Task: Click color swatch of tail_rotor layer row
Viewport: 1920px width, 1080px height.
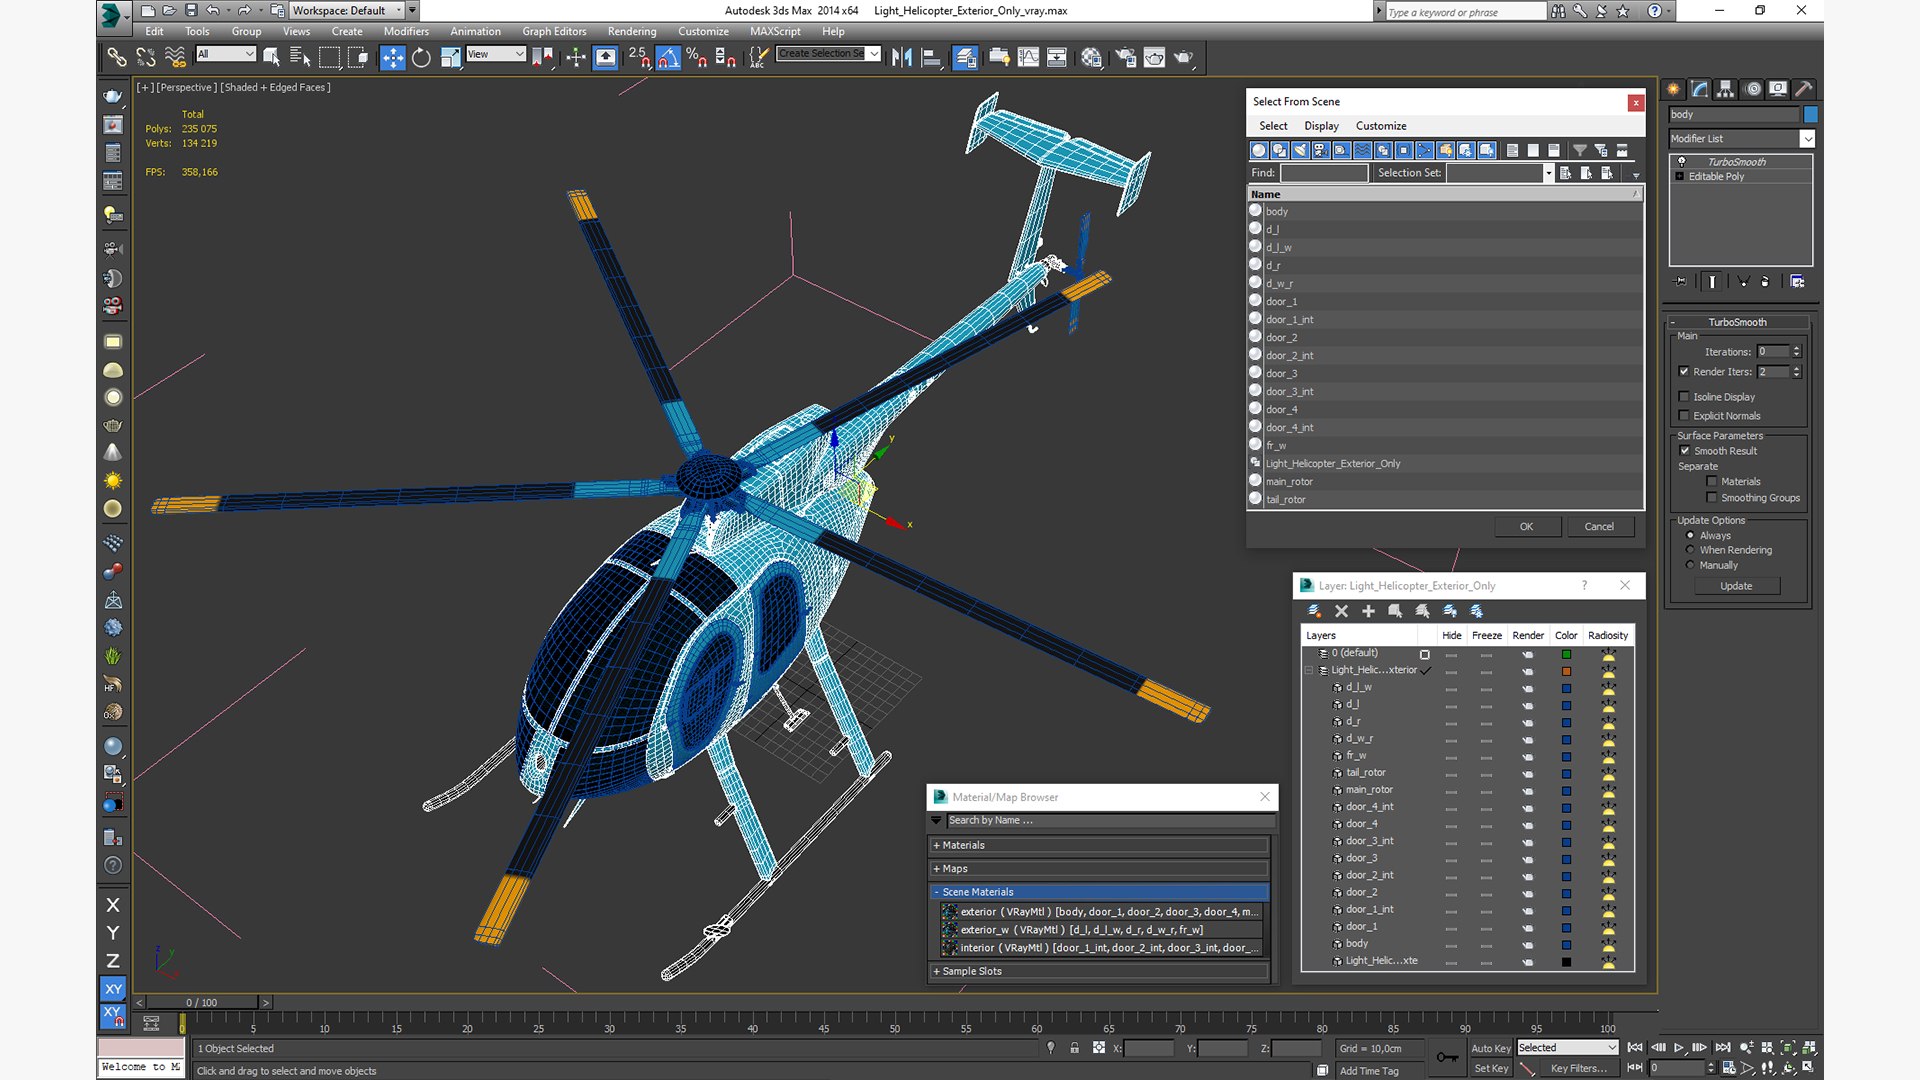Action: [x=1566, y=773]
